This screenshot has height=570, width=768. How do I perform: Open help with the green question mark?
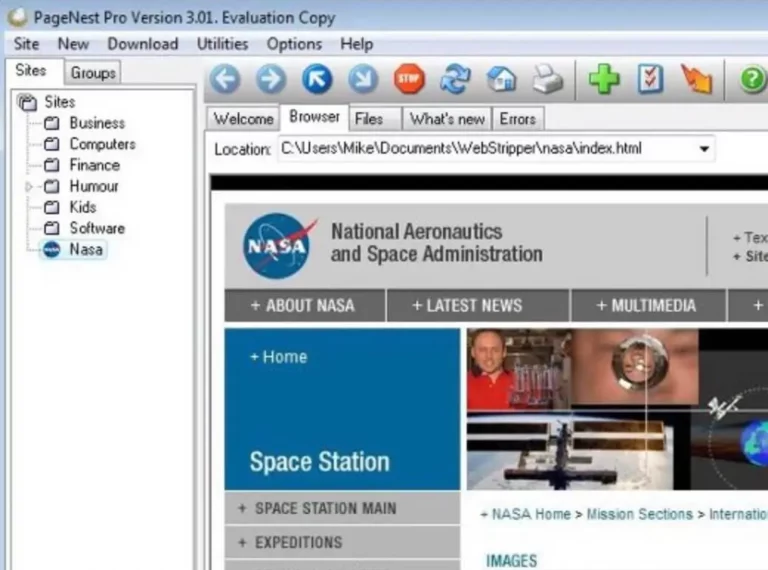[752, 79]
